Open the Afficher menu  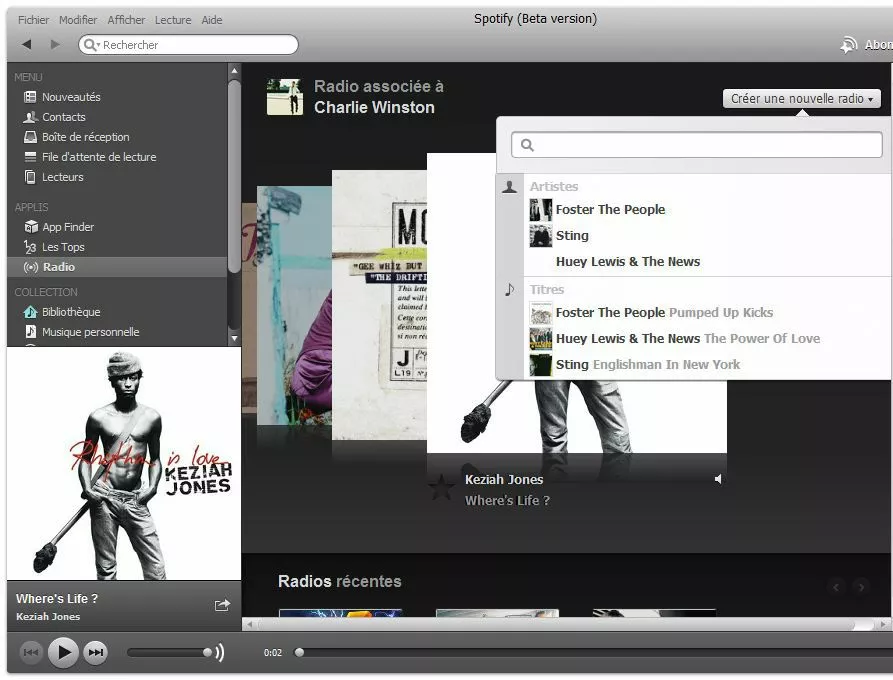[x=126, y=20]
